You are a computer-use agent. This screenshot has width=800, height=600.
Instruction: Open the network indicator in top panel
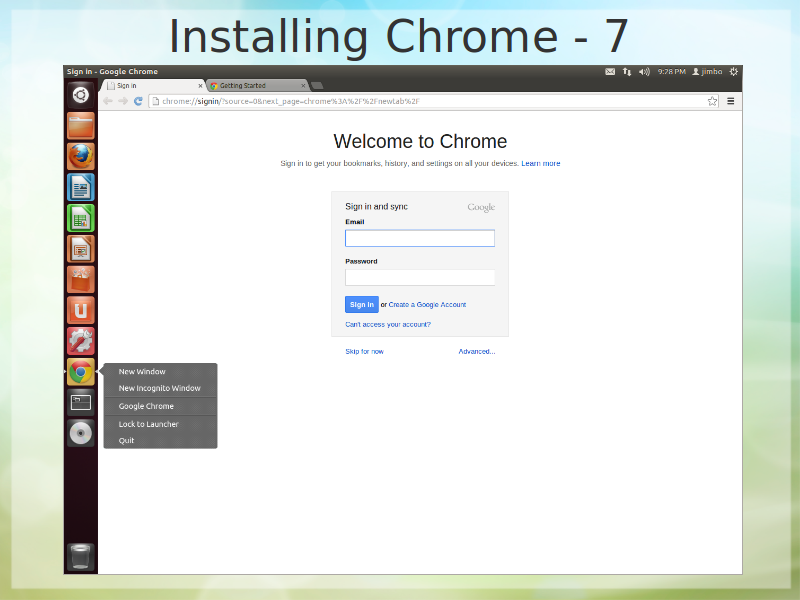click(x=627, y=71)
